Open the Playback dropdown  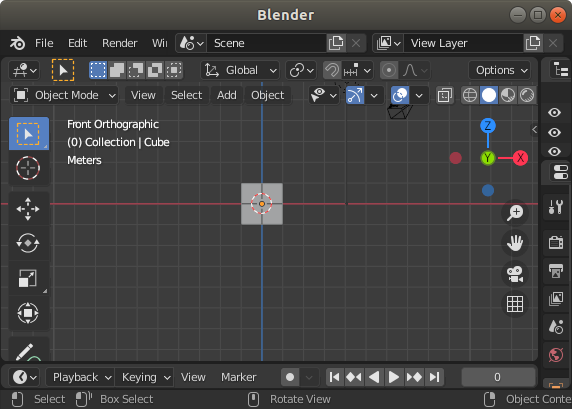(80, 377)
